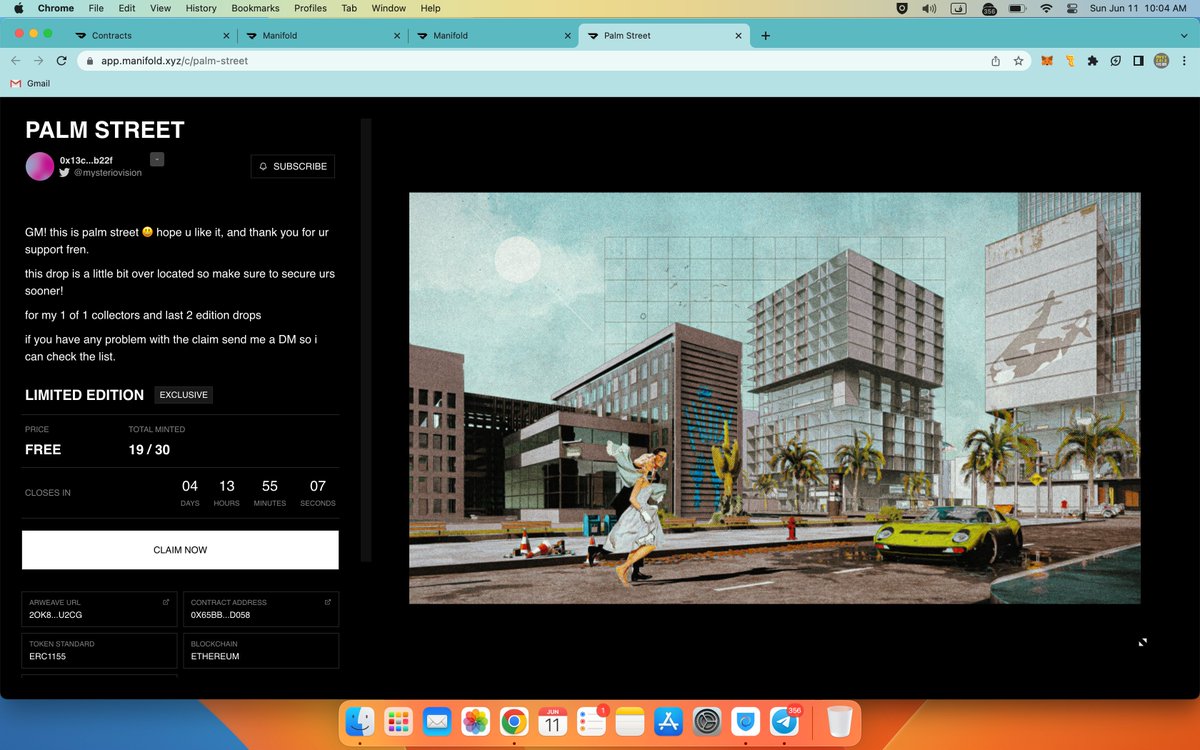The width and height of the screenshot is (1200, 750).
Task: Click the EXCLUSIVE badge
Action: (184, 395)
